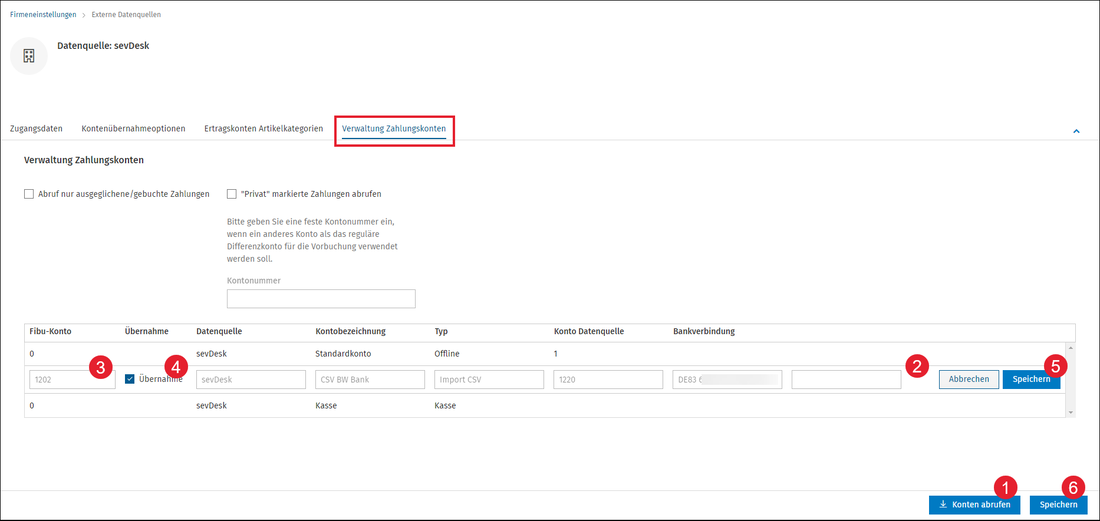Click the Konto Datenquelle column header

589,332
